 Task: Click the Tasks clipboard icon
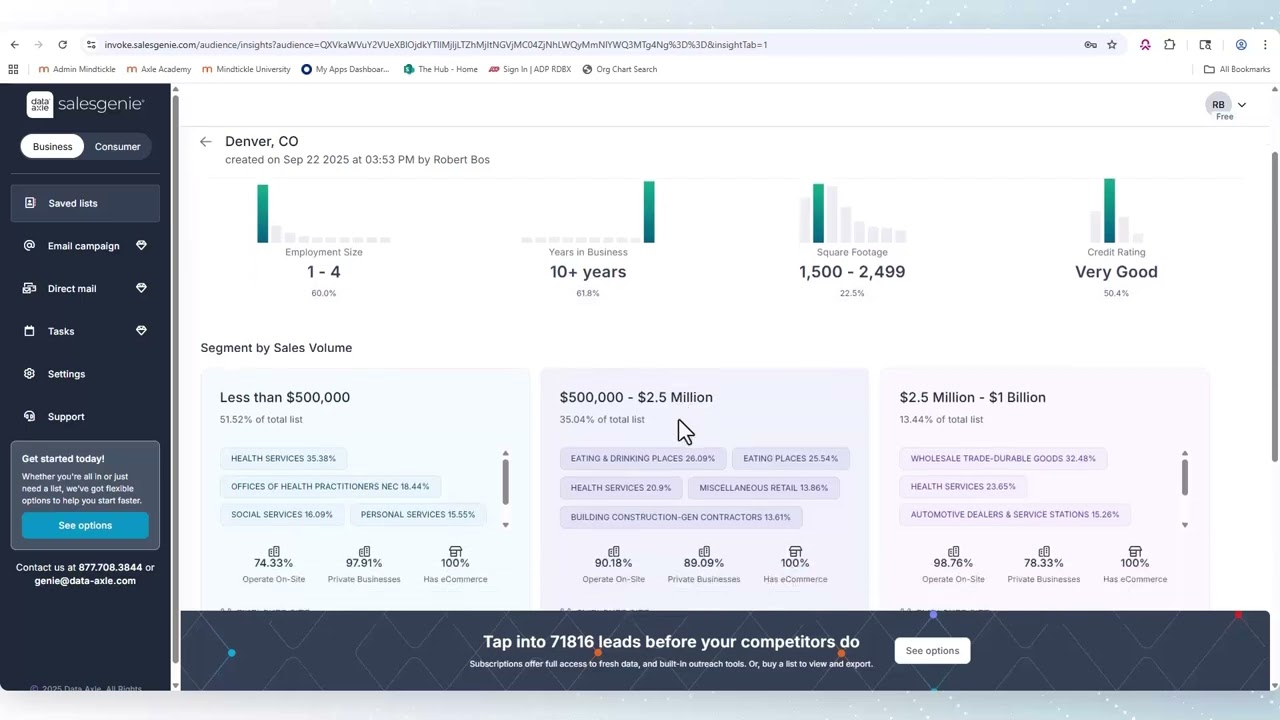tap(29, 331)
